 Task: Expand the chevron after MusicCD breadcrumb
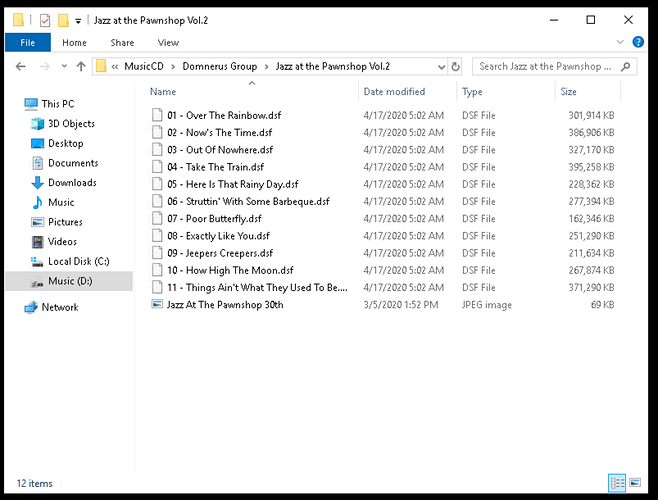click(x=173, y=66)
